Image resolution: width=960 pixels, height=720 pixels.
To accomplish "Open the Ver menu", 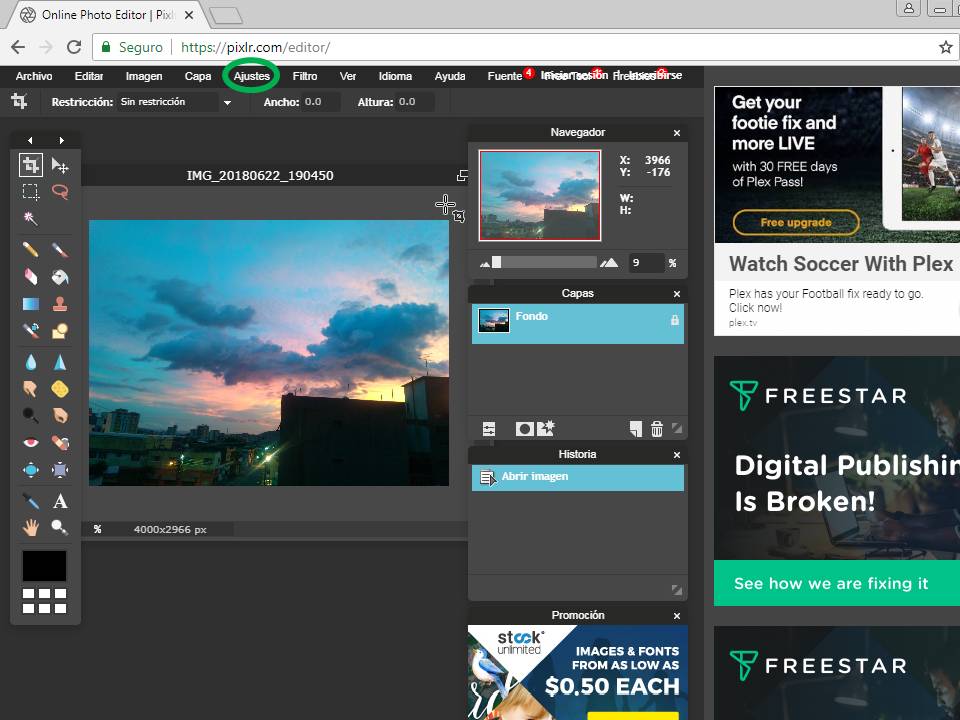I will pyautogui.click(x=348, y=76).
